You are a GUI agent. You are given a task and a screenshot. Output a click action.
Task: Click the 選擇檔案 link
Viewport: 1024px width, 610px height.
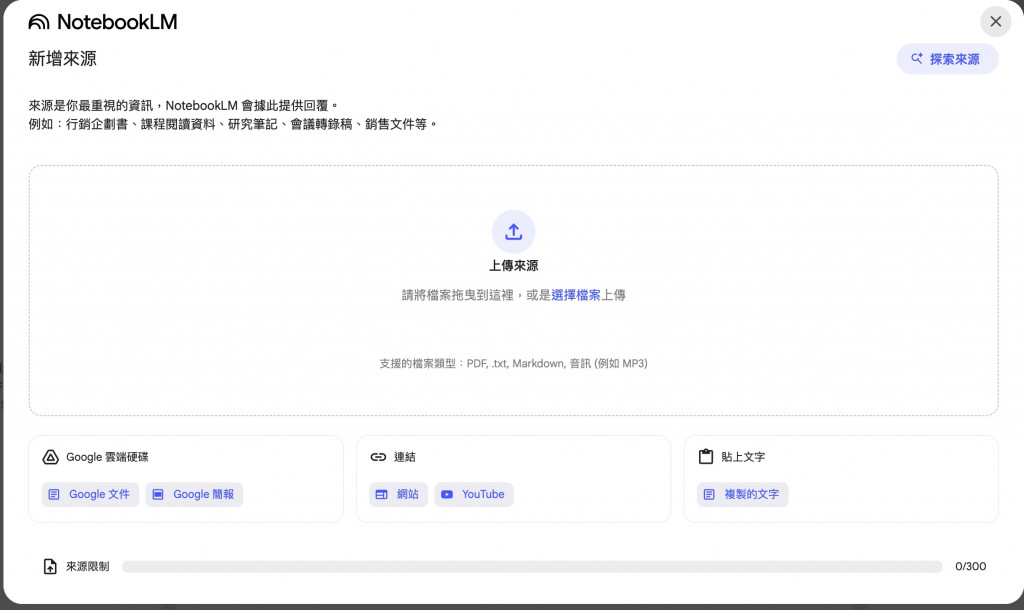(x=575, y=295)
